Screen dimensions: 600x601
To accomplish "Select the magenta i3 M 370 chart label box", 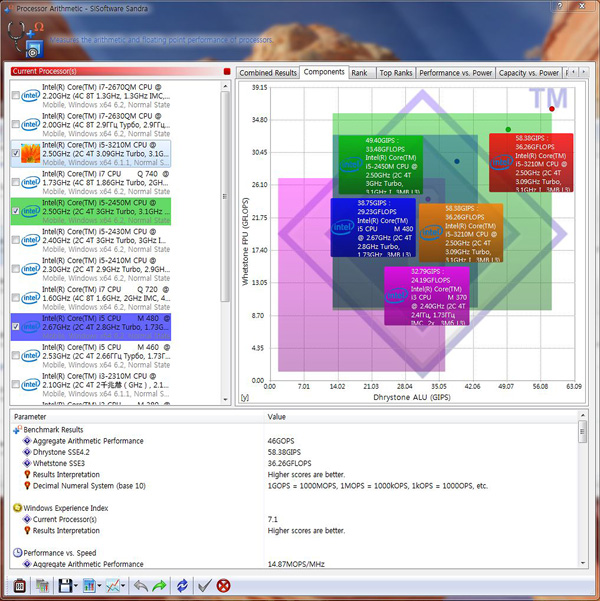I will click(x=427, y=296).
